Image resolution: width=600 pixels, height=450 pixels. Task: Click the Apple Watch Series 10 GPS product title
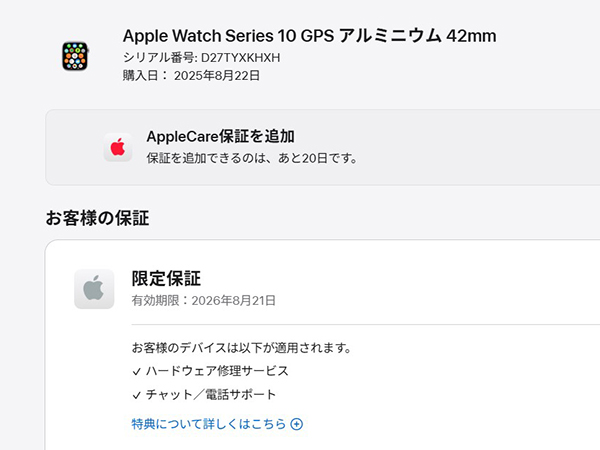click(309, 36)
